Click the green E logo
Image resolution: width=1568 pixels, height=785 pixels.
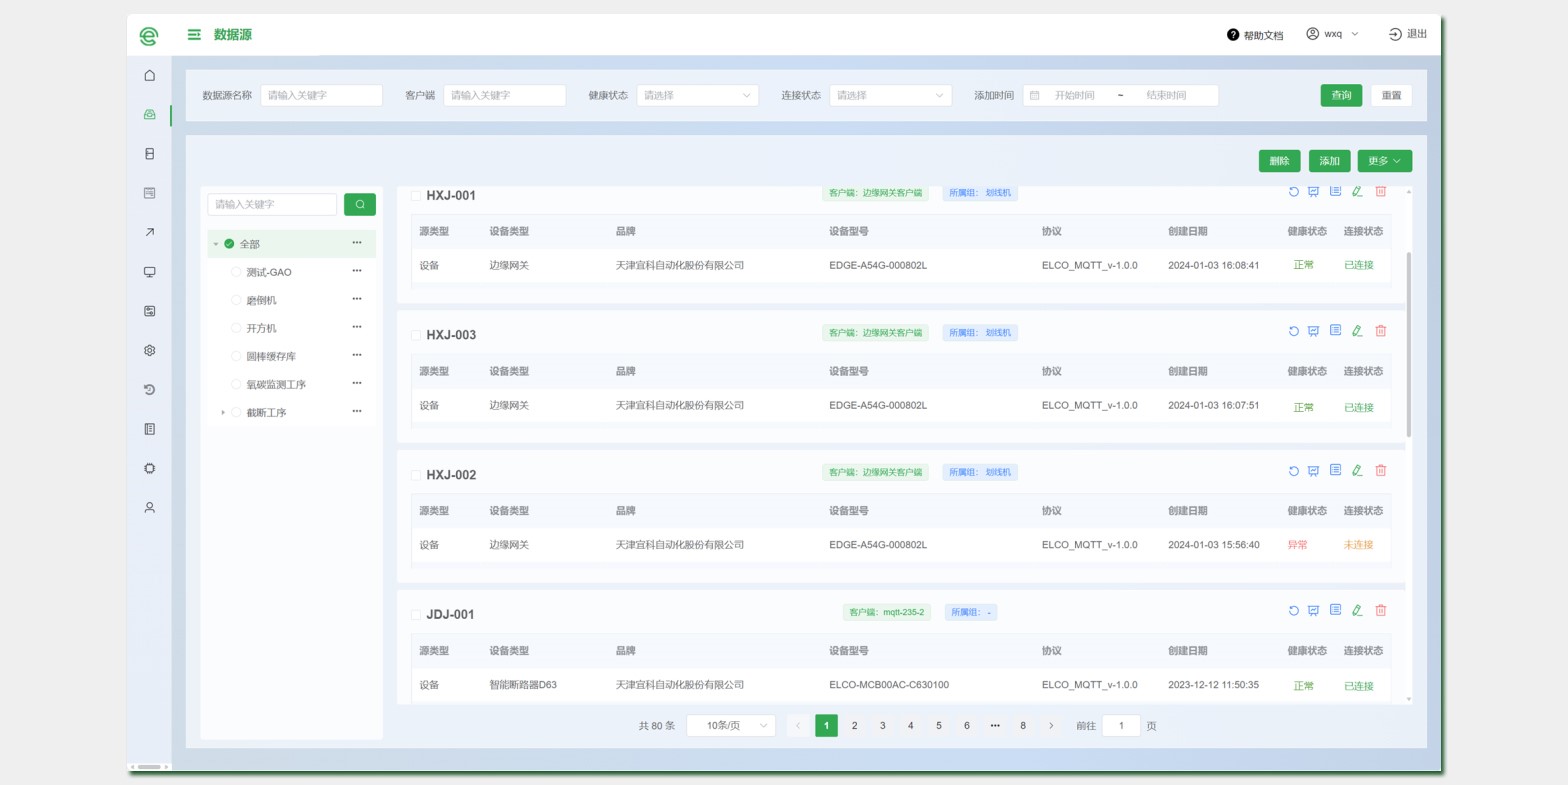[149, 36]
